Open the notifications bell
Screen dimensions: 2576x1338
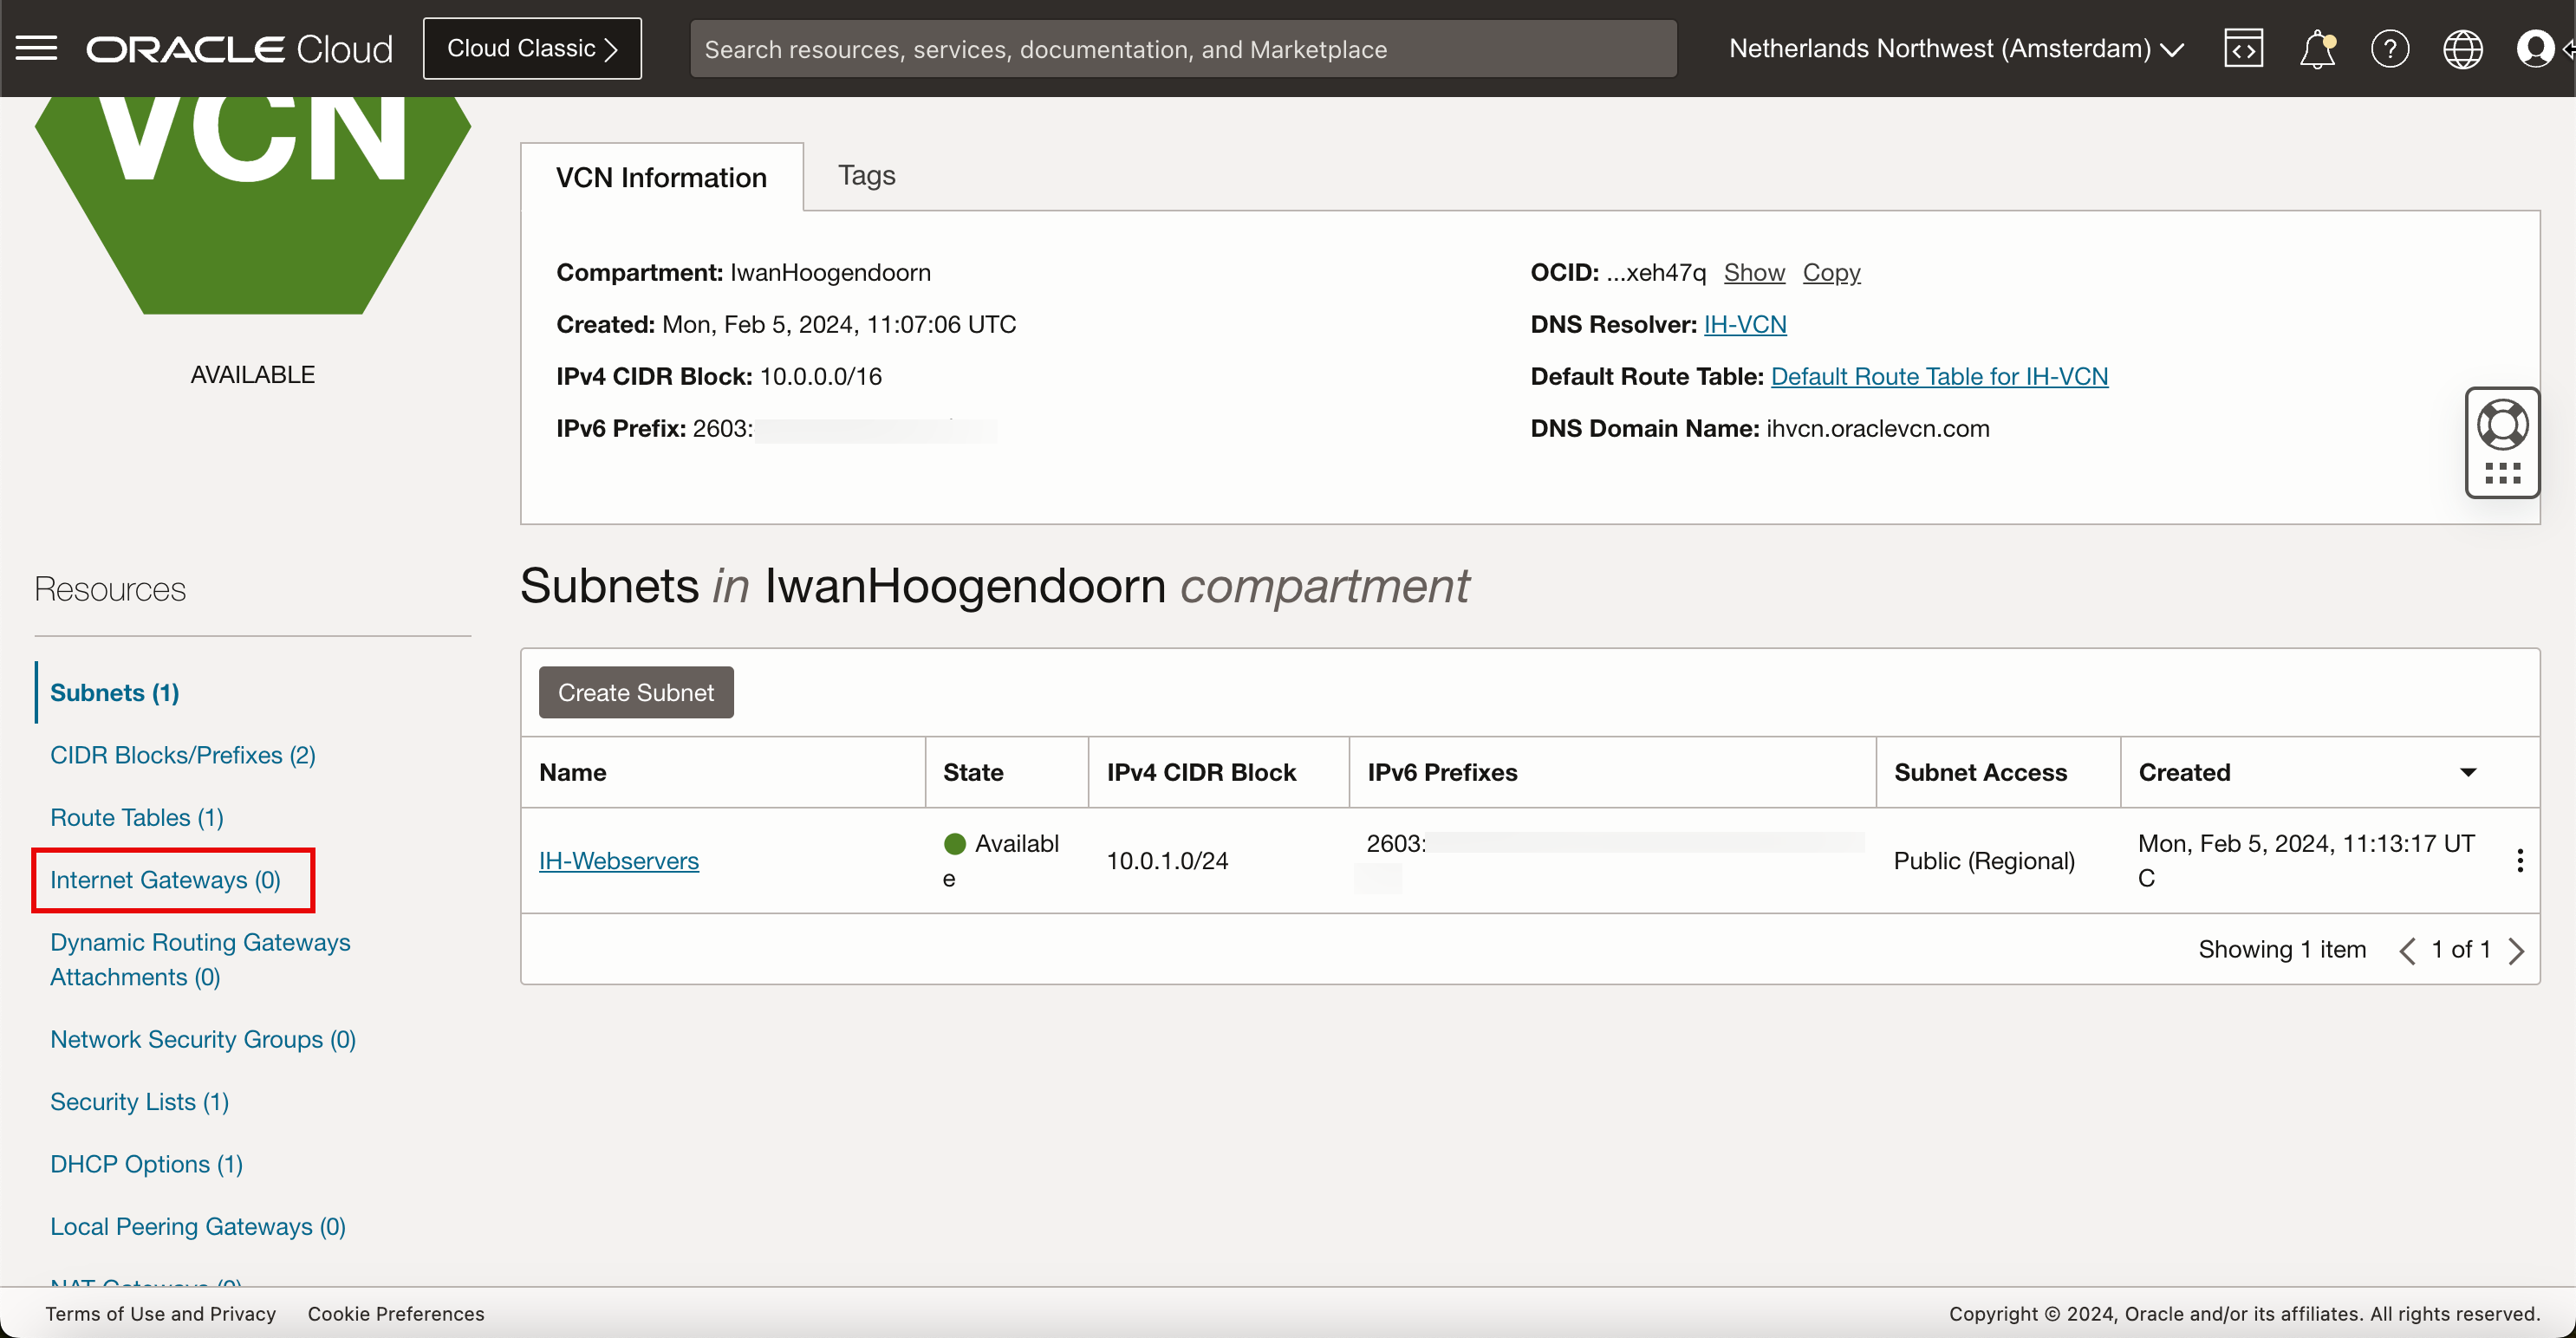(x=2317, y=48)
